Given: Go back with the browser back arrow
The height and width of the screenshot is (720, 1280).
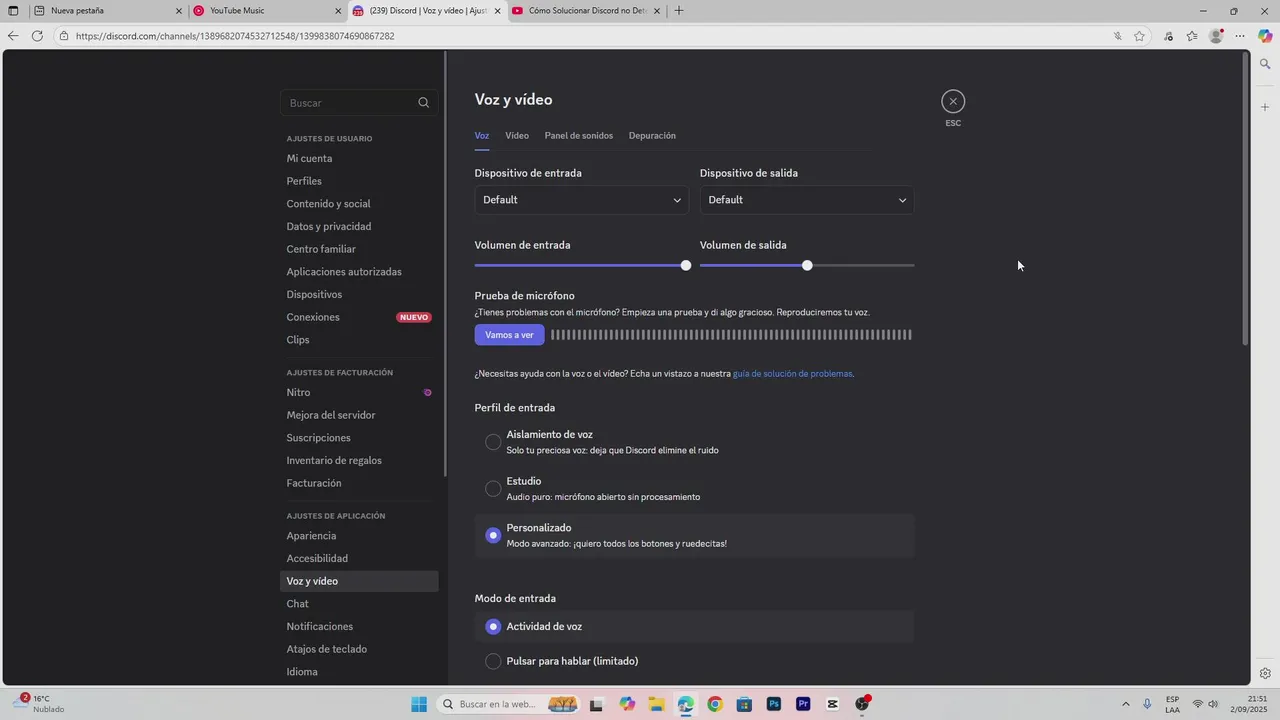Looking at the screenshot, I should (12, 36).
